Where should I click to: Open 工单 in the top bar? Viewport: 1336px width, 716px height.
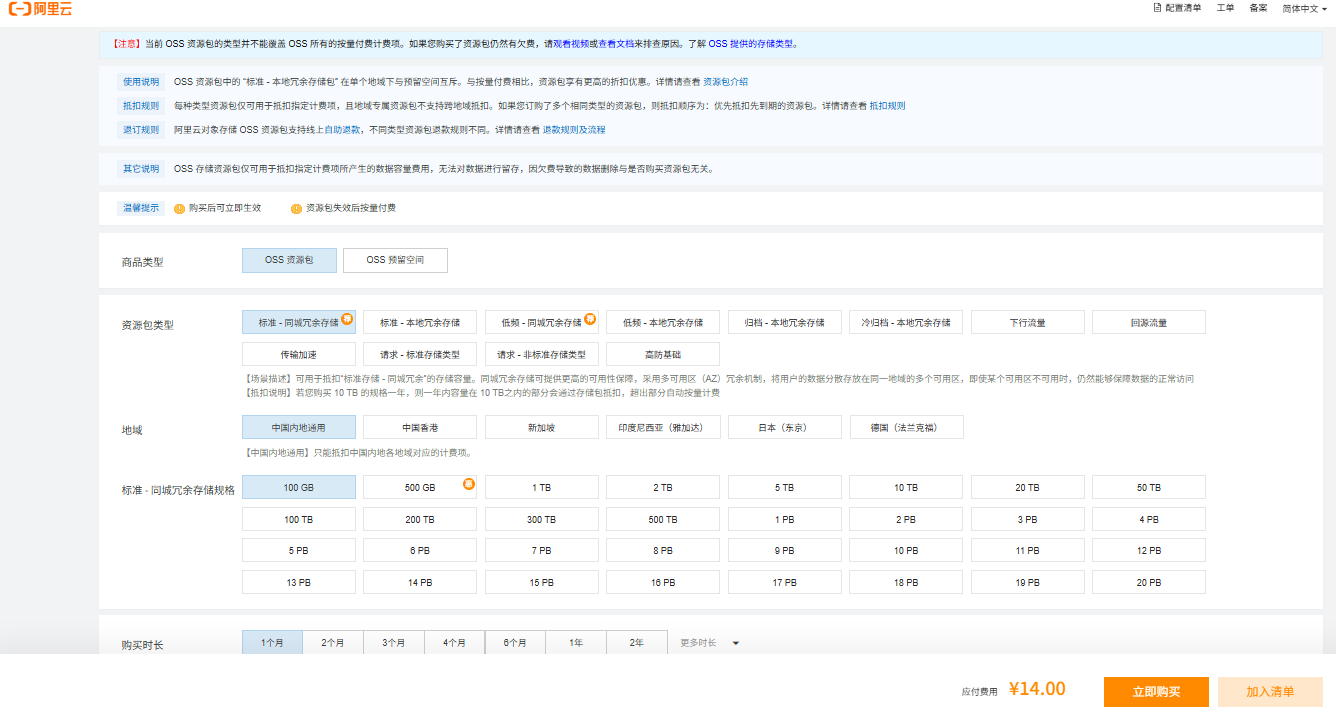[1225, 8]
